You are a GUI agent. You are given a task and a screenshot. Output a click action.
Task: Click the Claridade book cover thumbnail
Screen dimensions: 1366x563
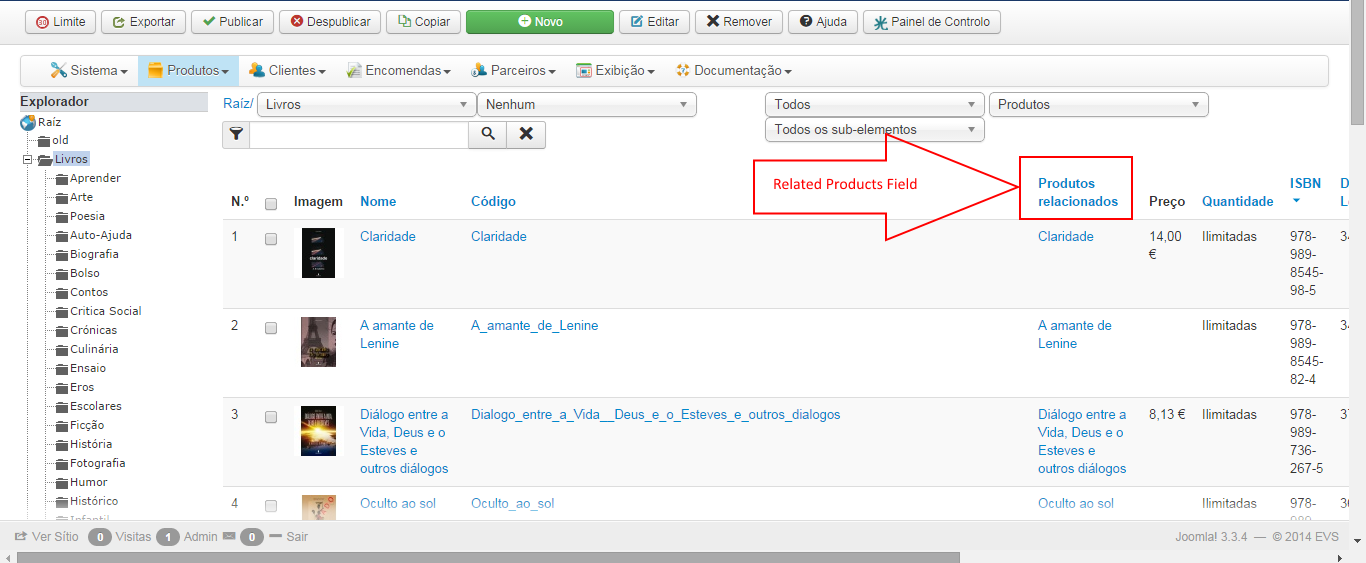tap(319, 253)
